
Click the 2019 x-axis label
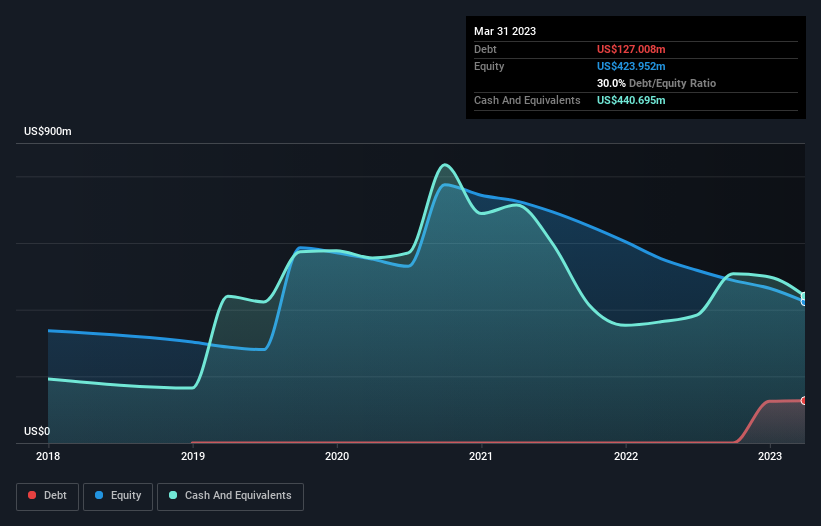pyautogui.click(x=193, y=456)
